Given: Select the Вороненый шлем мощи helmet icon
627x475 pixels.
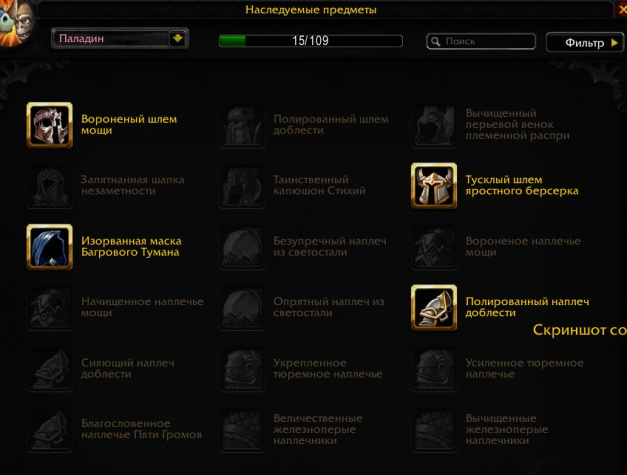Looking at the screenshot, I should pyautogui.click(x=50, y=125).
